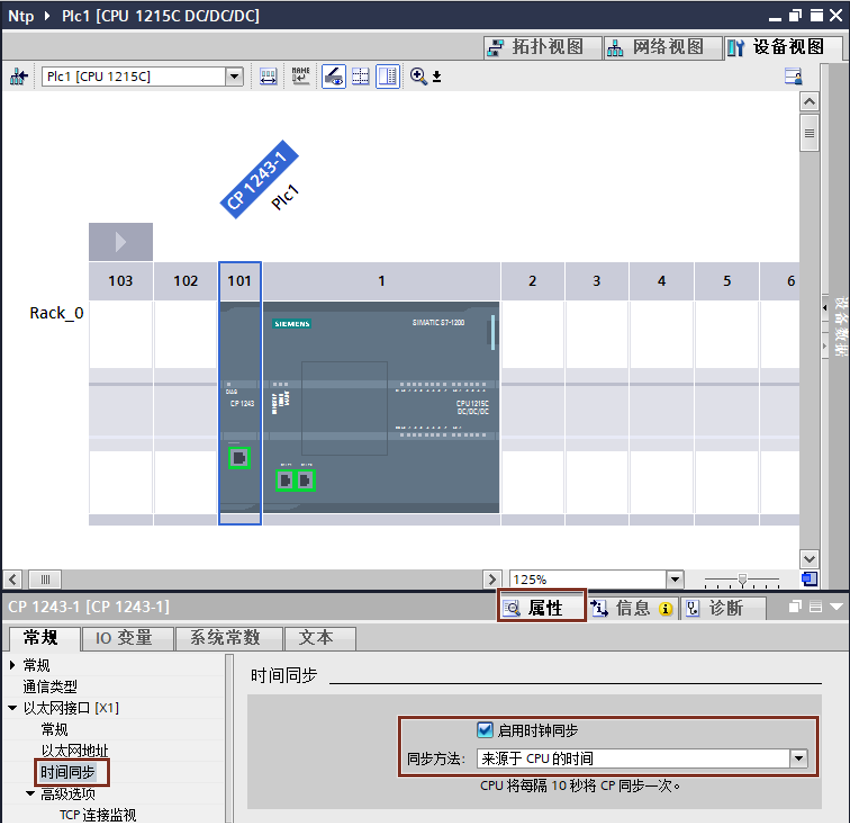The height and width of the screenshot is (823, 851).
Task: Select slot 103 header
Action: pyautogui.click(x=120, y=281)
